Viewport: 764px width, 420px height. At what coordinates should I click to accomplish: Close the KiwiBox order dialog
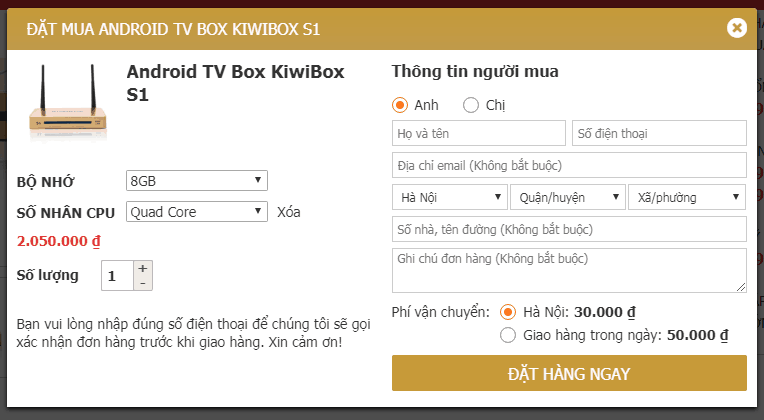tap(737, 28)
